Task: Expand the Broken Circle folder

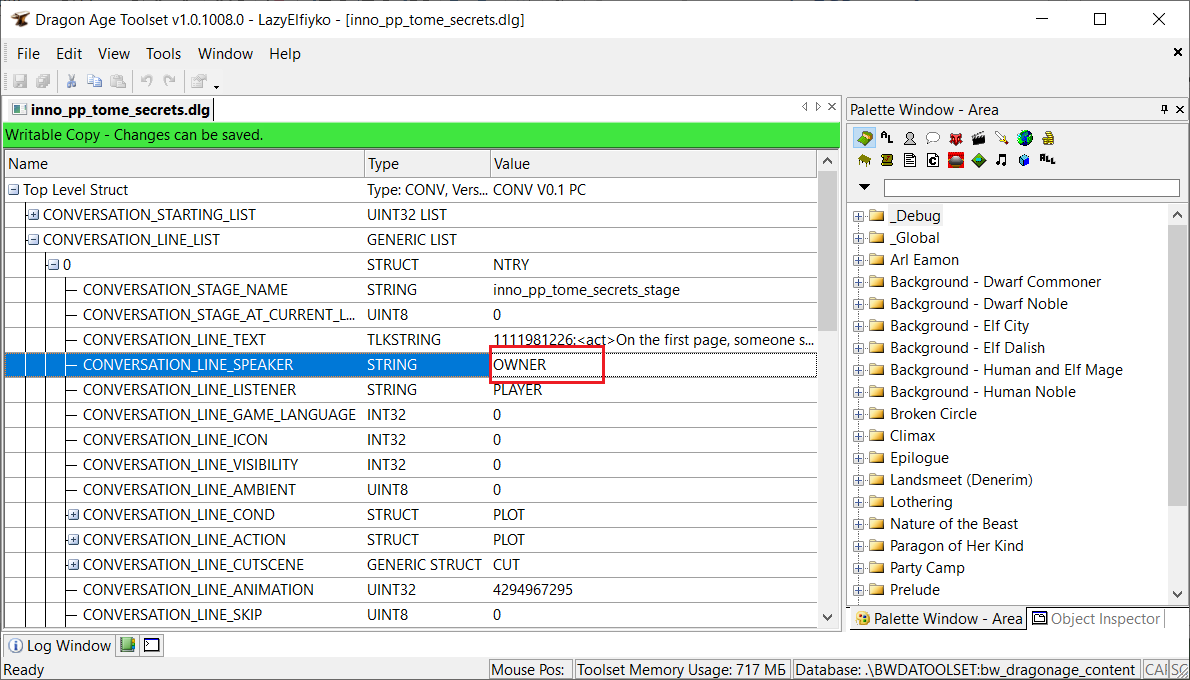Action: [x=858, y=414]
